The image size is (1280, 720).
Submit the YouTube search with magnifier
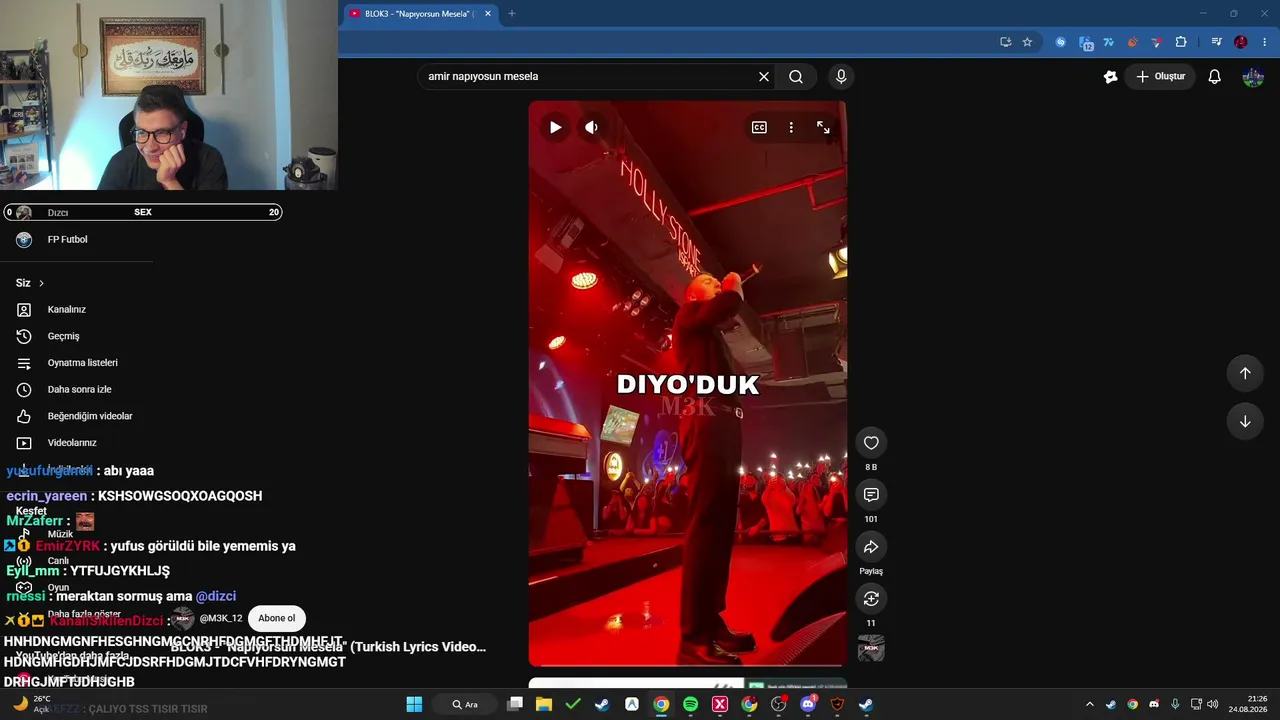pyautogui.click(x=796, y=76)
